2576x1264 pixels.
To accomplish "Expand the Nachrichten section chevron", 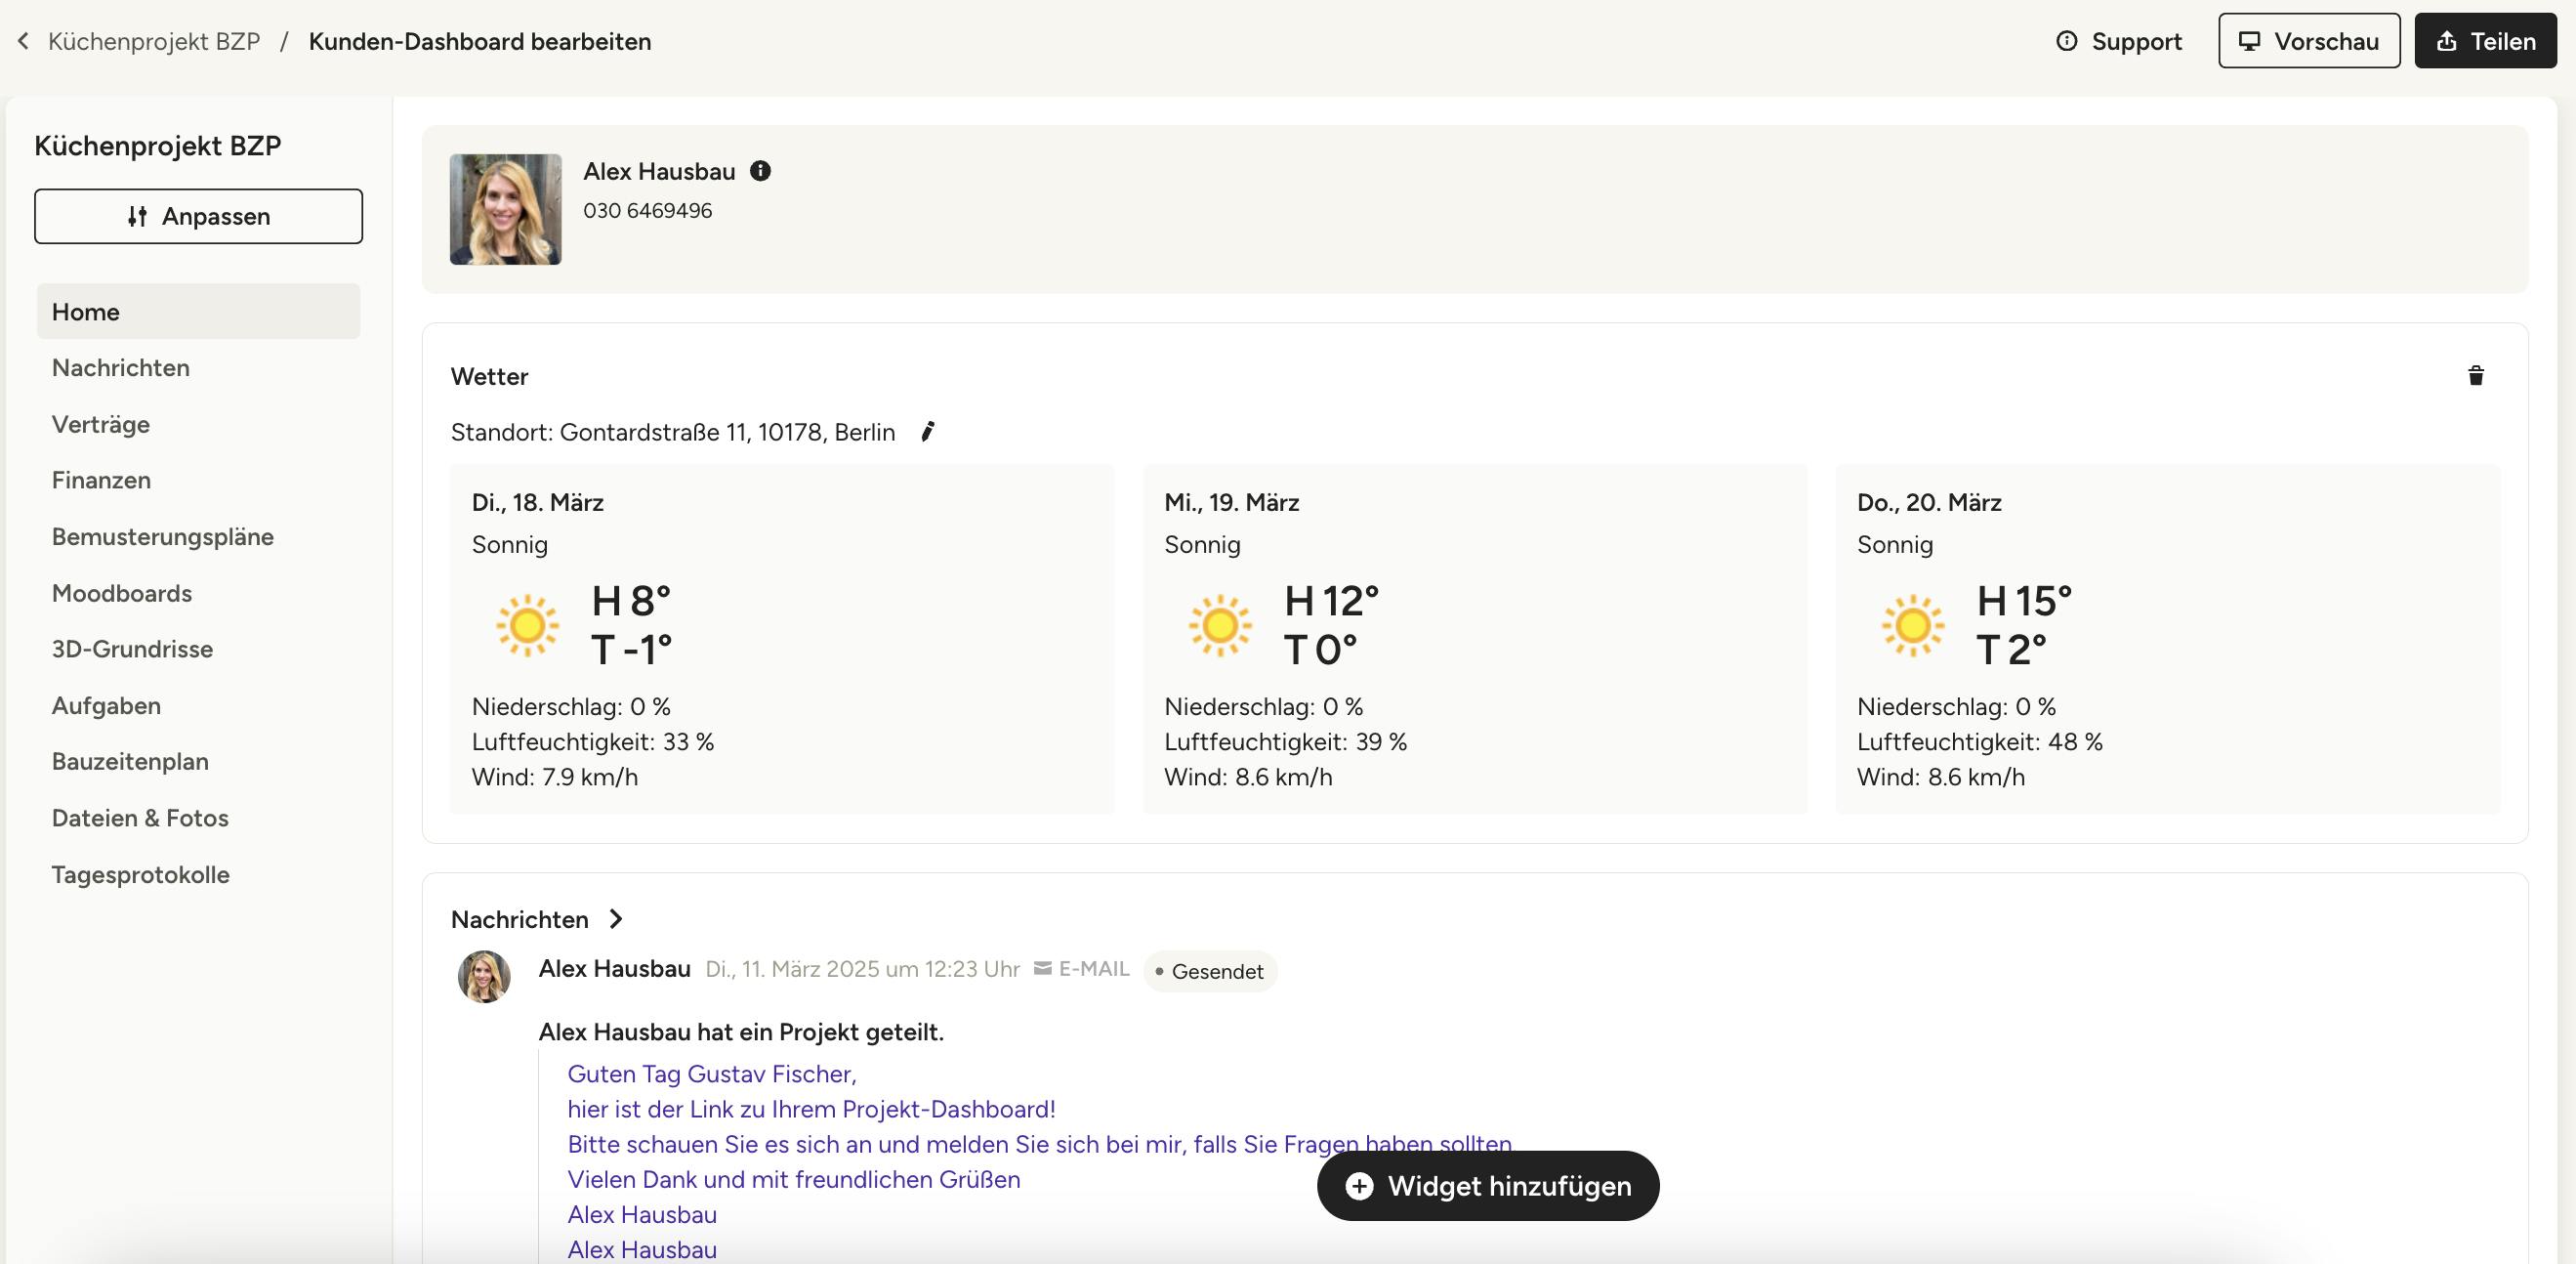I will click(x=616, y=919).
